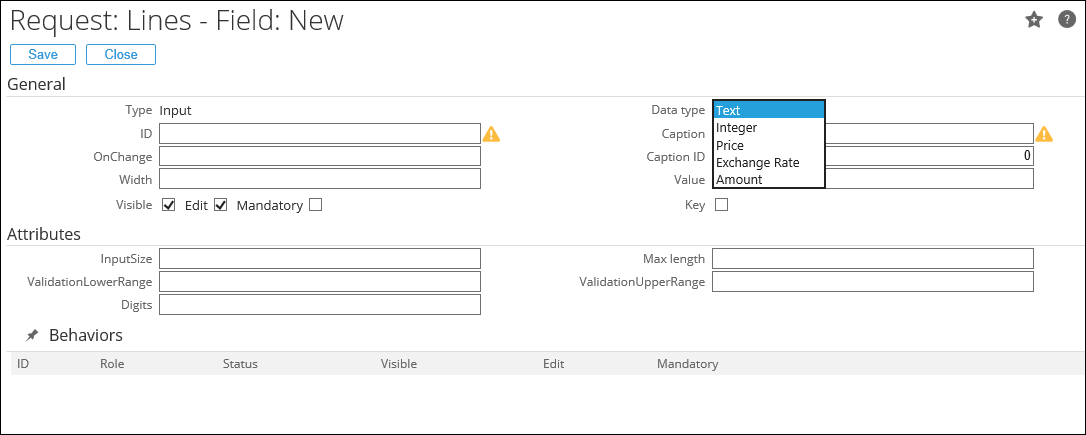The width and height of the screenshot is (1086, 435).
Task: Click the Role column header in Behaviors
Action: (x=112, y=364)
